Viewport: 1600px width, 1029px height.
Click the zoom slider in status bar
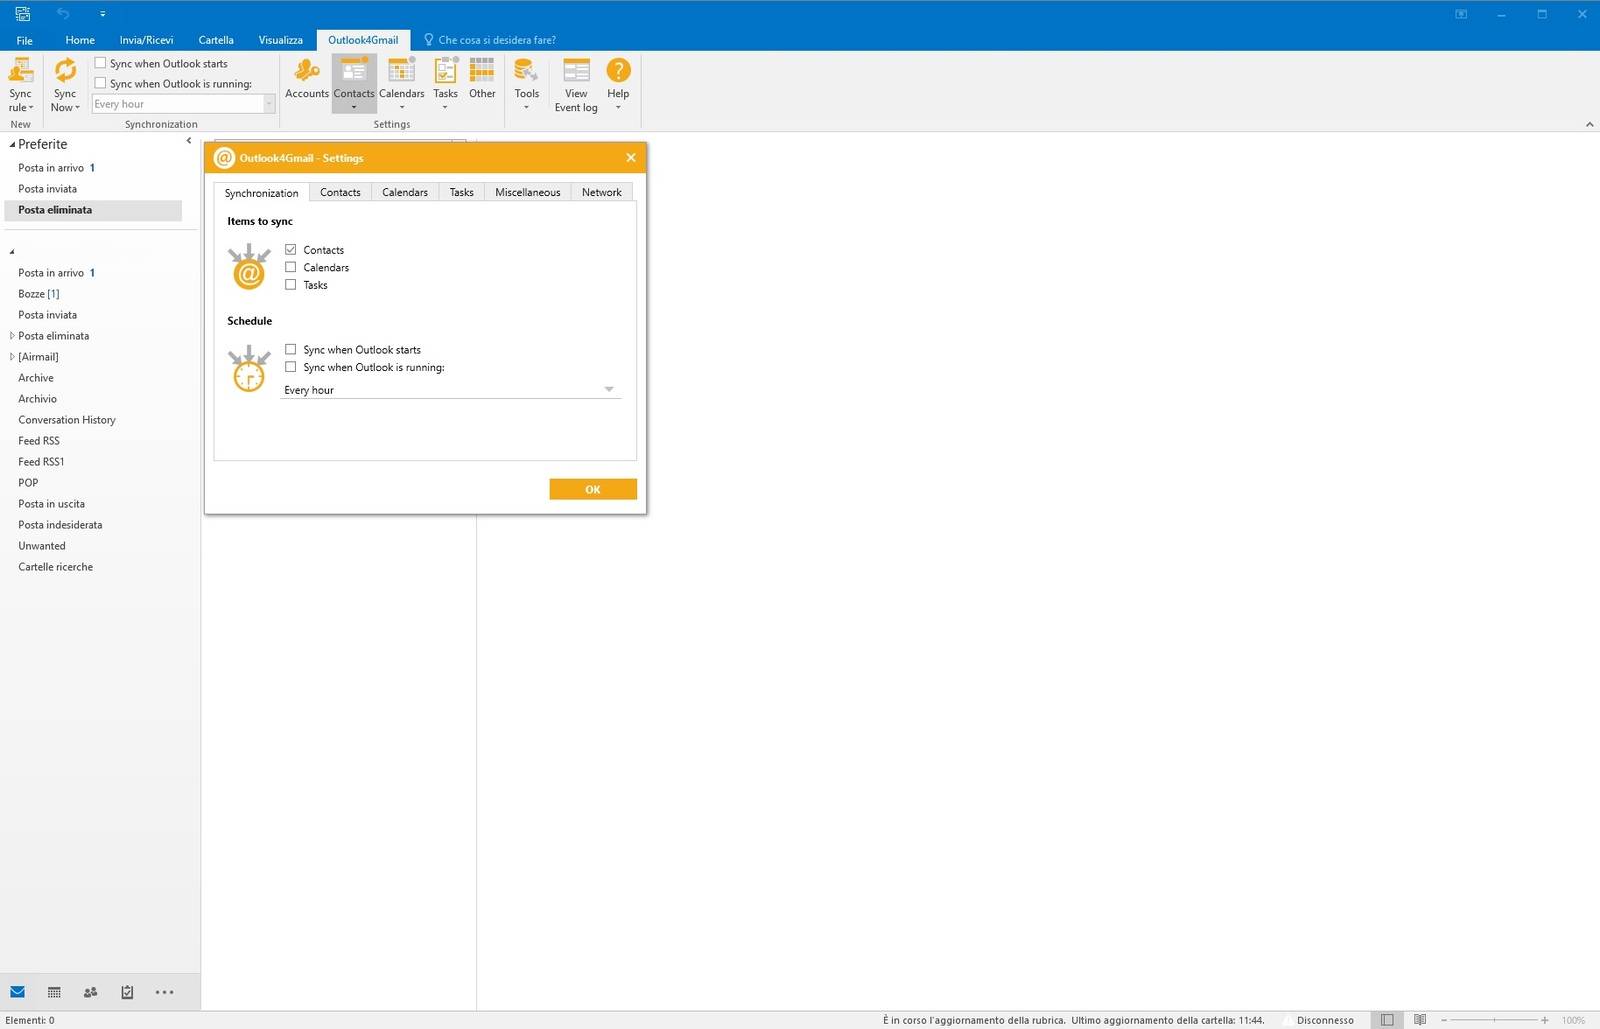(1494, 1020)
